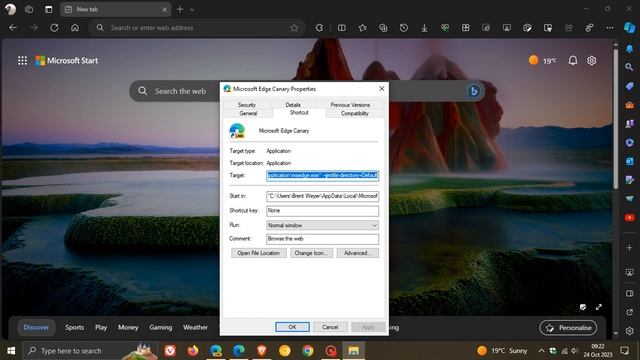The width and height of the screenshot is (640, 360).
Task: Add a sidebar app with plus icon
Action: [629, 248]
